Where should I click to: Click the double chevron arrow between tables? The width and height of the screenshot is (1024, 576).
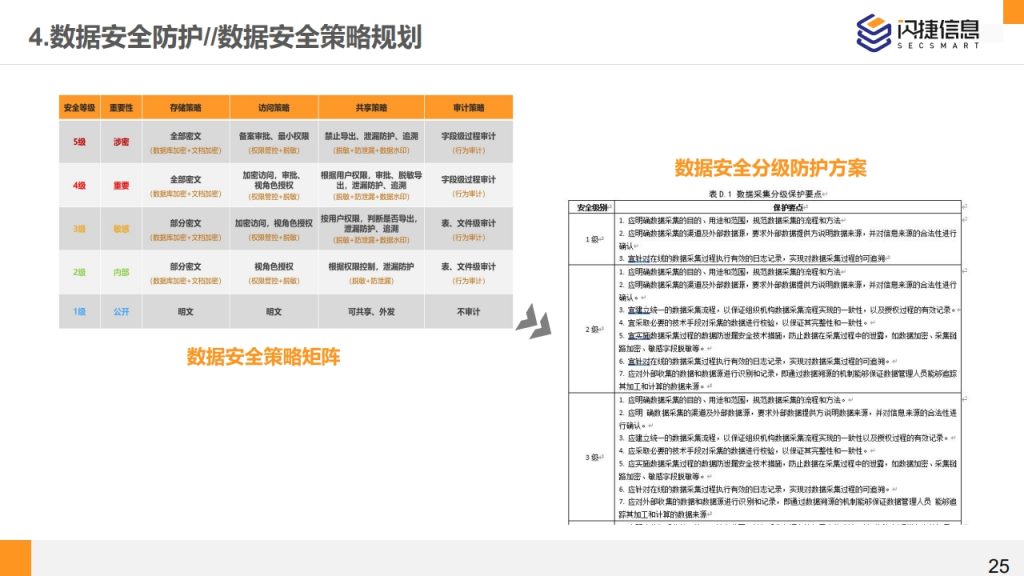[x=534, y=321]
